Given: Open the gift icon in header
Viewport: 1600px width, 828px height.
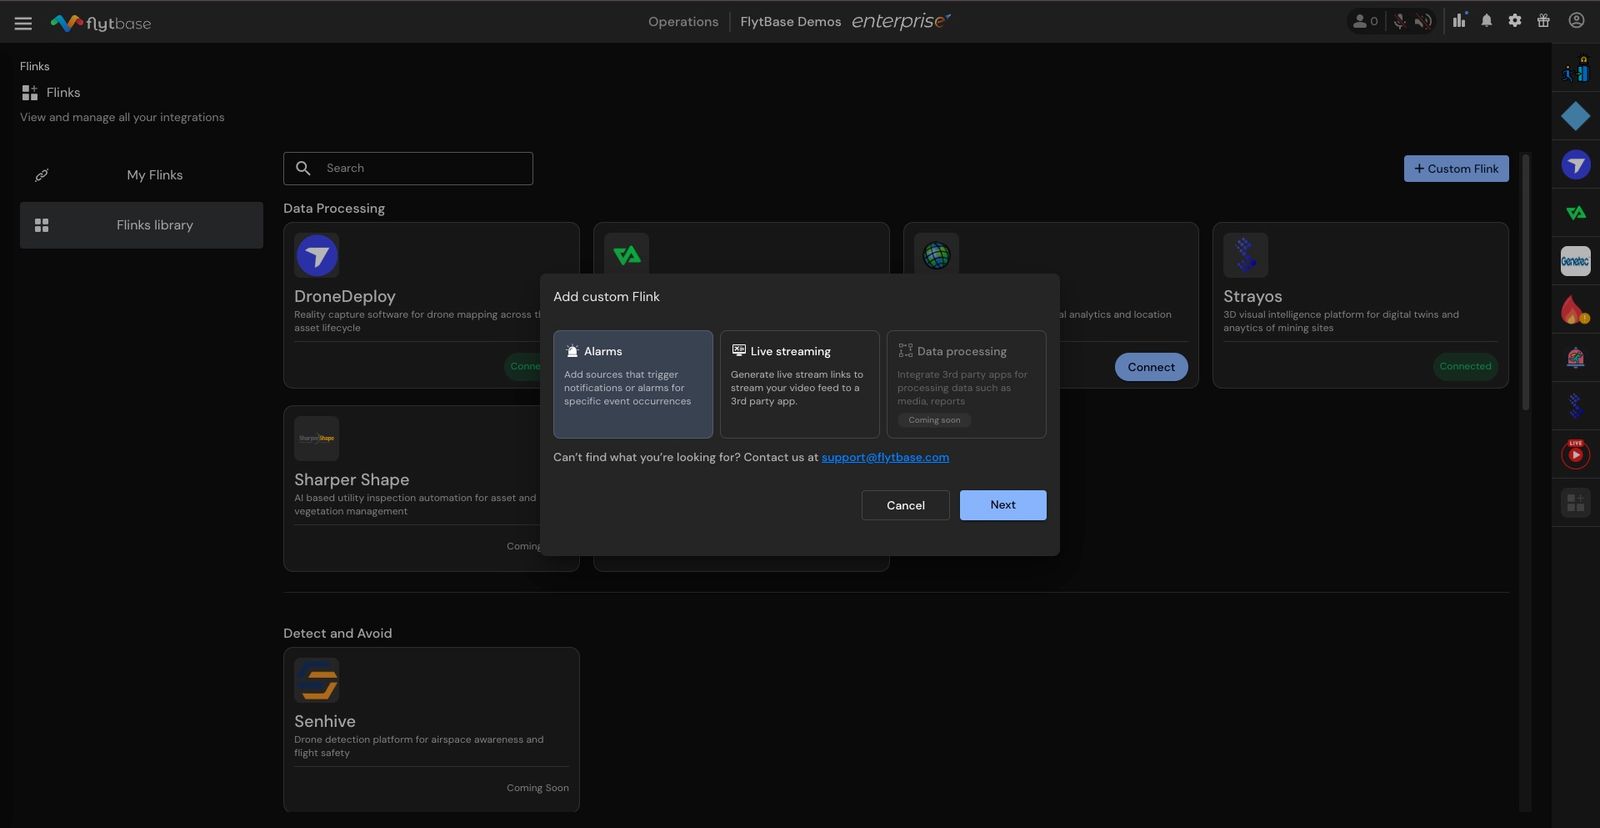Looking at the screenshot, I should click(1543, 20).
